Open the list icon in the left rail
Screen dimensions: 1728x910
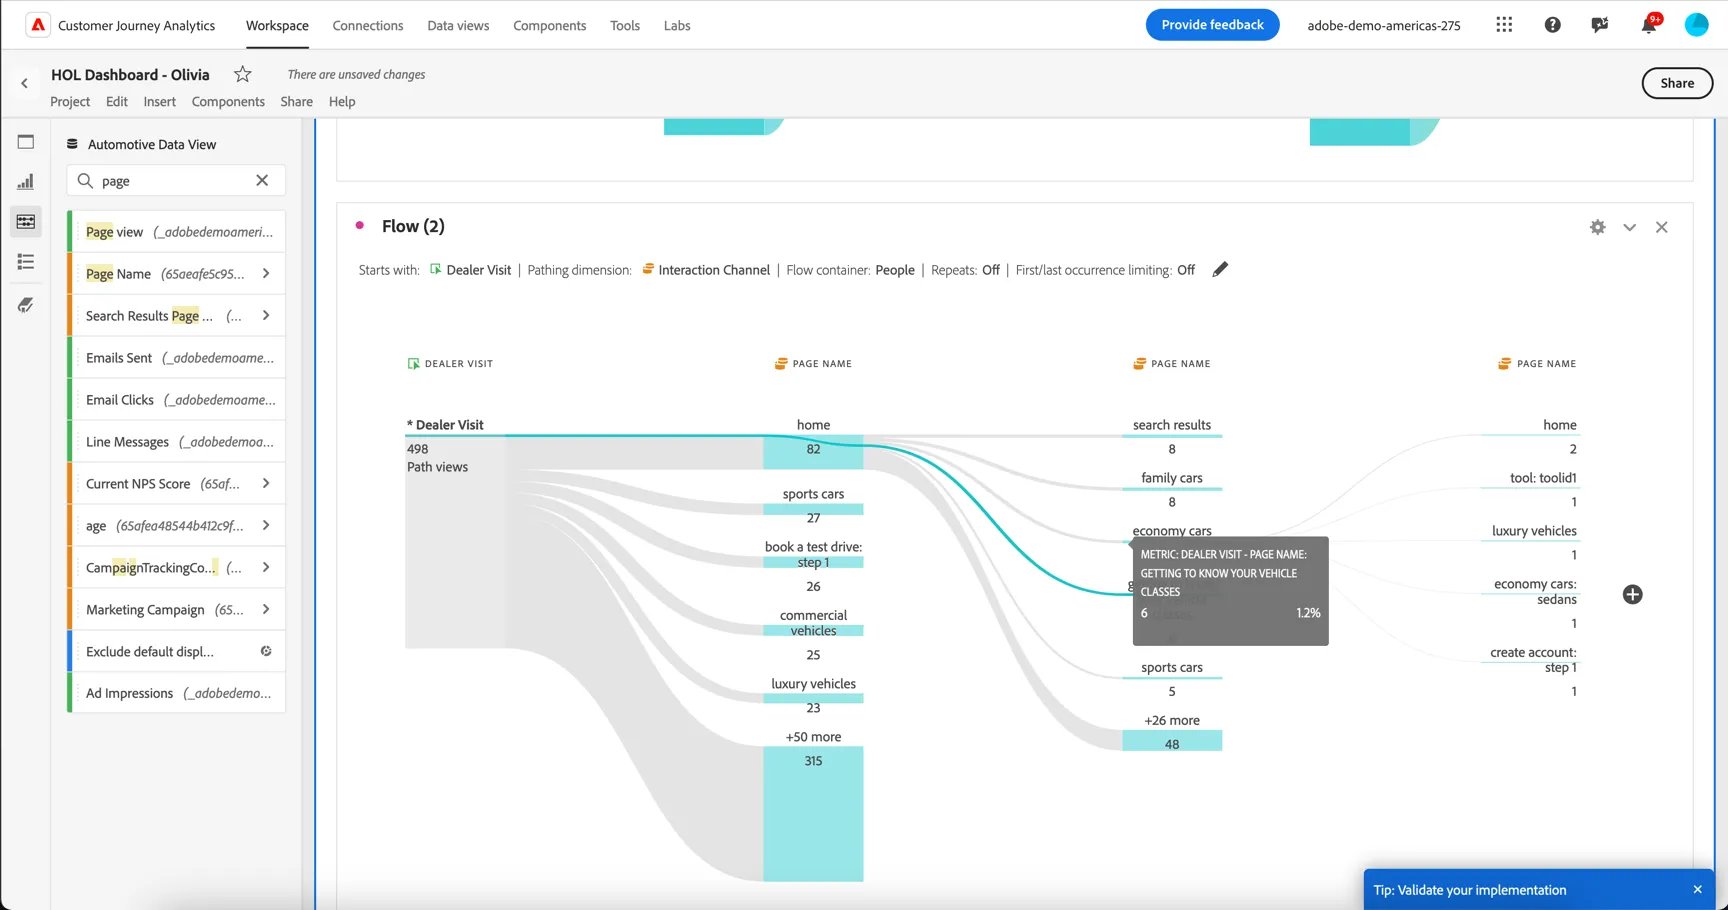(x=26, y=262)
